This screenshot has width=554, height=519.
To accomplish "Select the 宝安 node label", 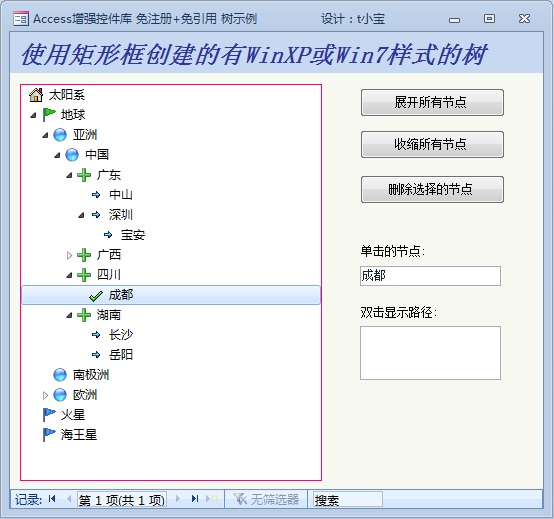I will pos(133,235).
